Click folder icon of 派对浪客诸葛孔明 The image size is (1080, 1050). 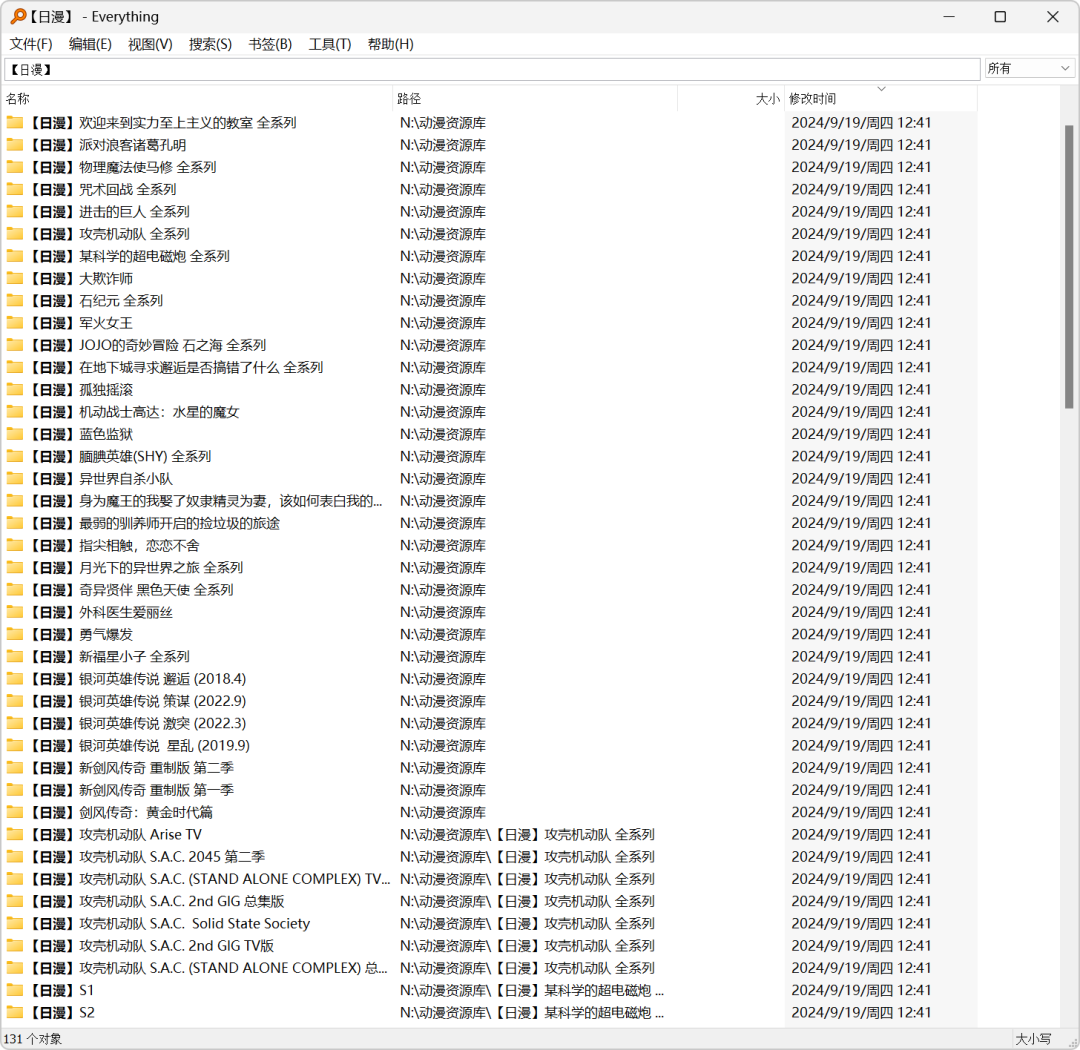point(14,145)
